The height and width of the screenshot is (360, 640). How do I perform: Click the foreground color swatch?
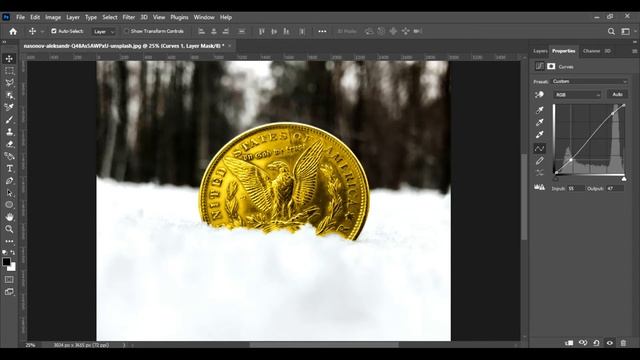6,262
